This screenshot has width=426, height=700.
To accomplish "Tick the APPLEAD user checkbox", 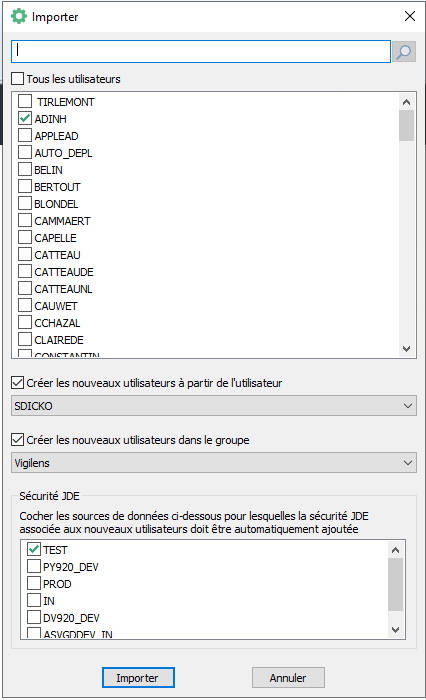I will tap(25, 135).
